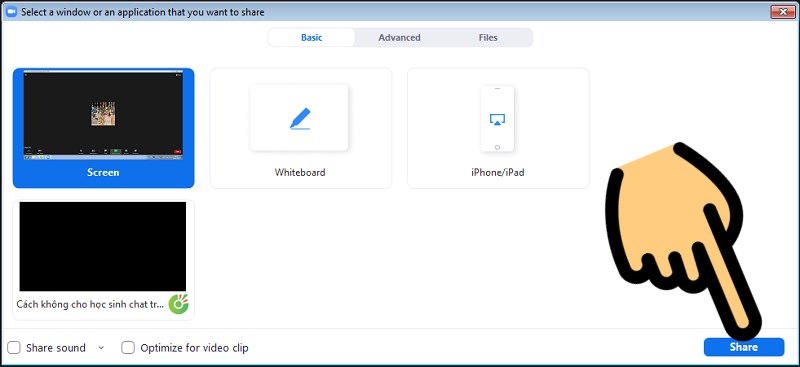Close the share selection dialog
Viewport: 800px width, 367px height.
pyautogui.click(x=783, y=12)
